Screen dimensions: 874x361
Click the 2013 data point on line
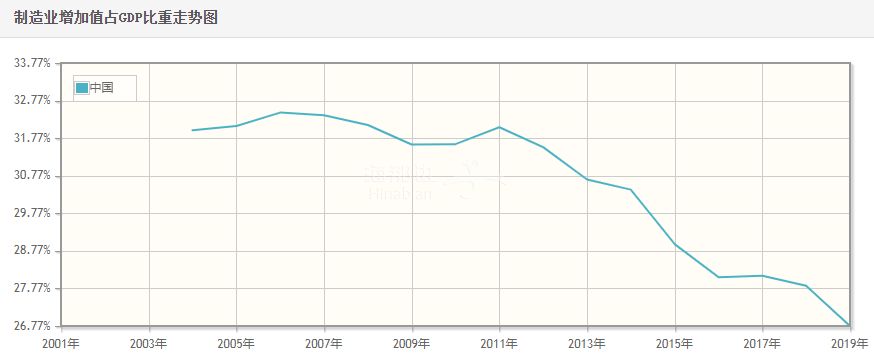coord(587,179)
